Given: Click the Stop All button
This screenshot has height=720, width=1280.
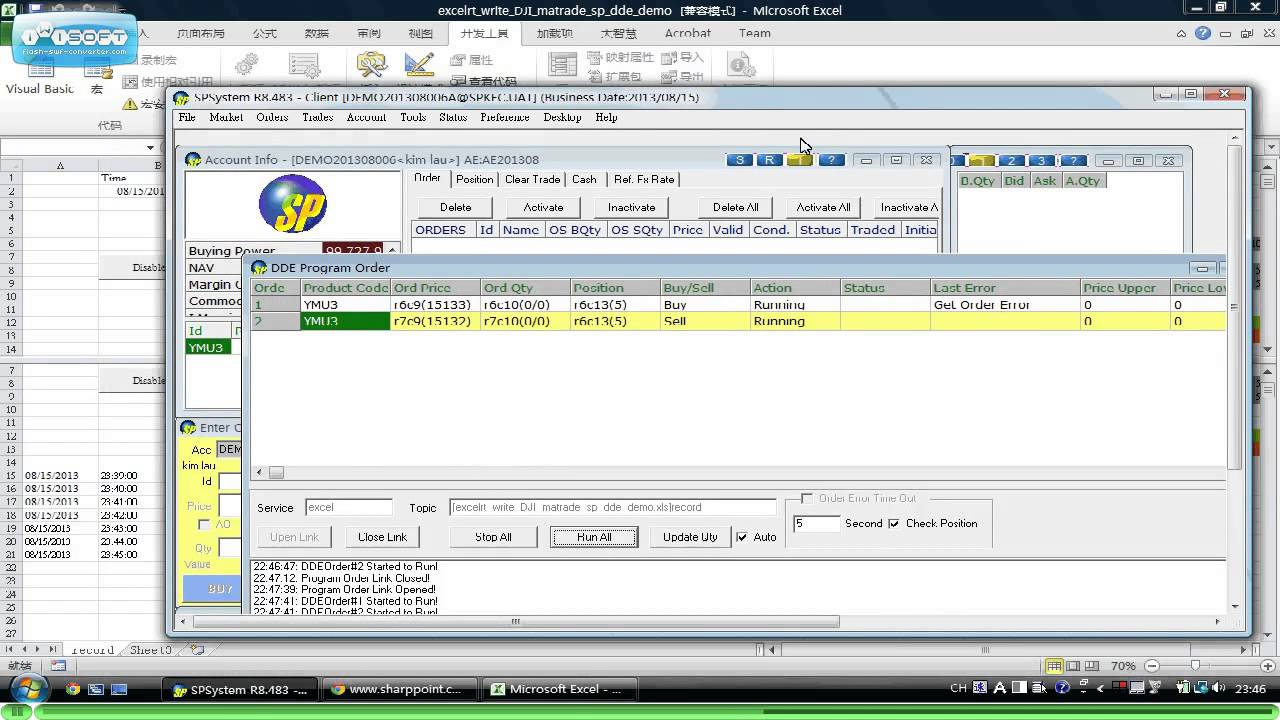Looking at the screenshot, I should [493, 537].
